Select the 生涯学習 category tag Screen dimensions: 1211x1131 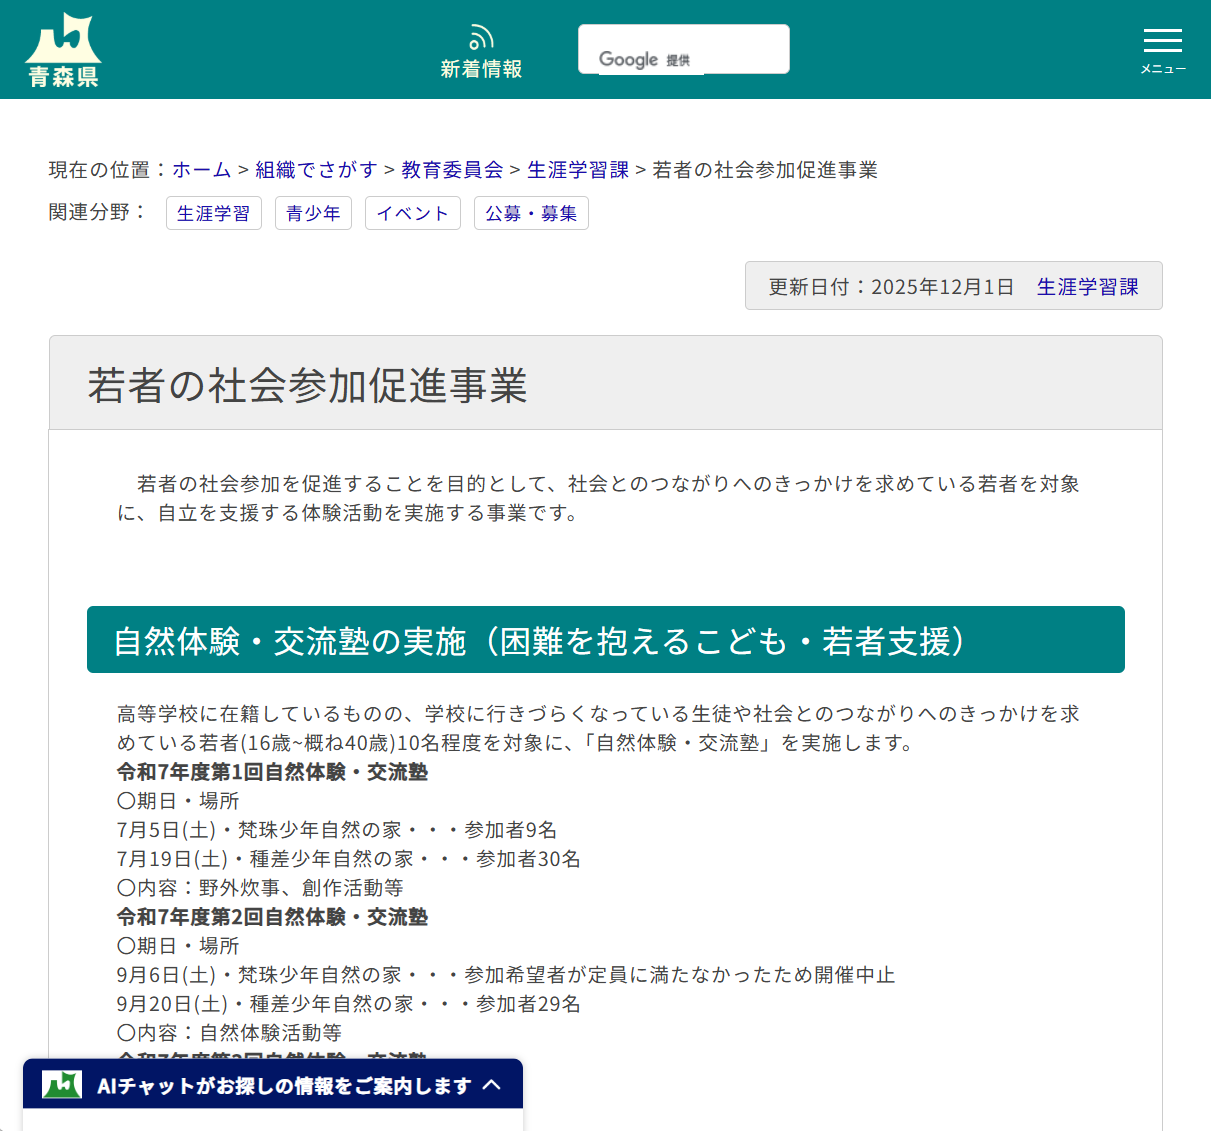pyautogui.click(x=213, y=213)
